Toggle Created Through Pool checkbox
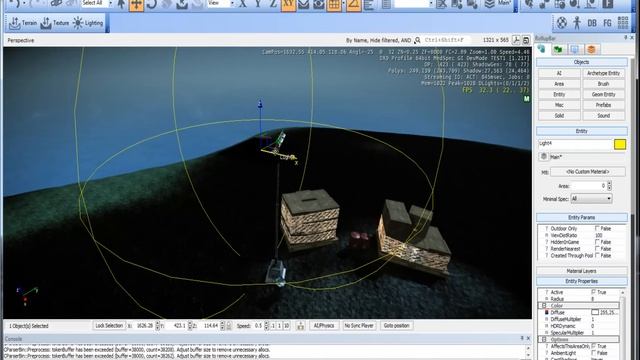640x360 pixels. (x=597, y=255)
